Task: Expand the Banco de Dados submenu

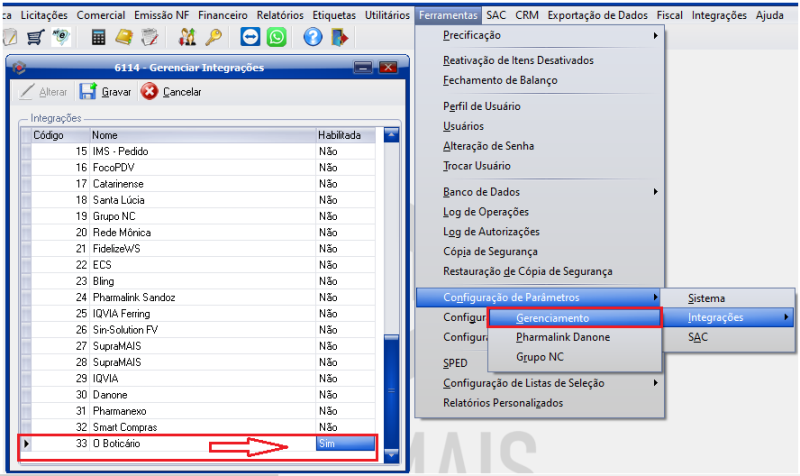Action: pyautogui.click(x=550, y=192)
